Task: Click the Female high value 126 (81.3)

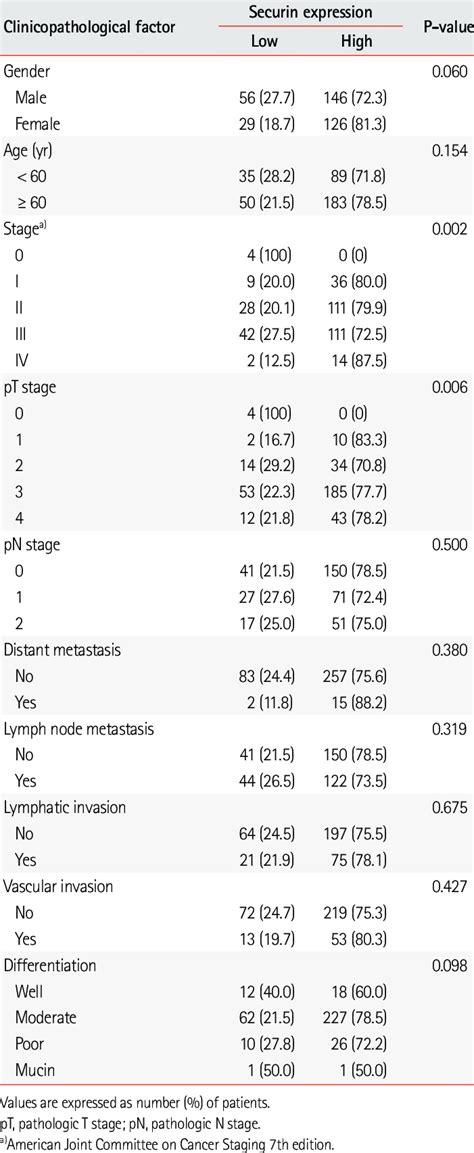Action: pyautogui.click(x=356, y=121)
